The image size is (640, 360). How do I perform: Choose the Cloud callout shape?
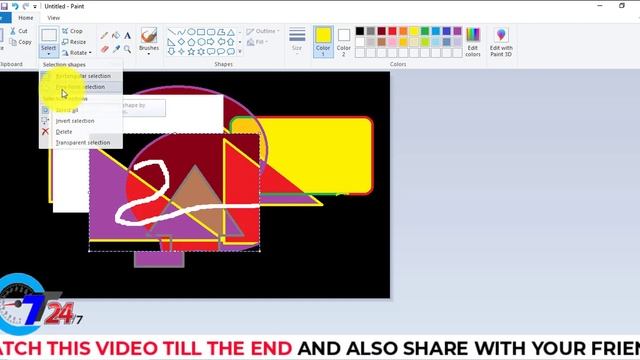pyautogui.click(x=231, y=51)
